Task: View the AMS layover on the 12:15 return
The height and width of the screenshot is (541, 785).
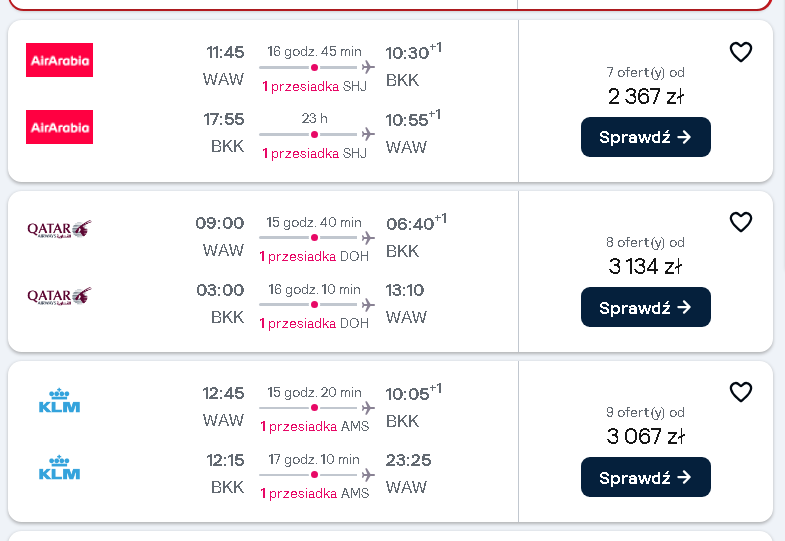Action: click(314, 493)
